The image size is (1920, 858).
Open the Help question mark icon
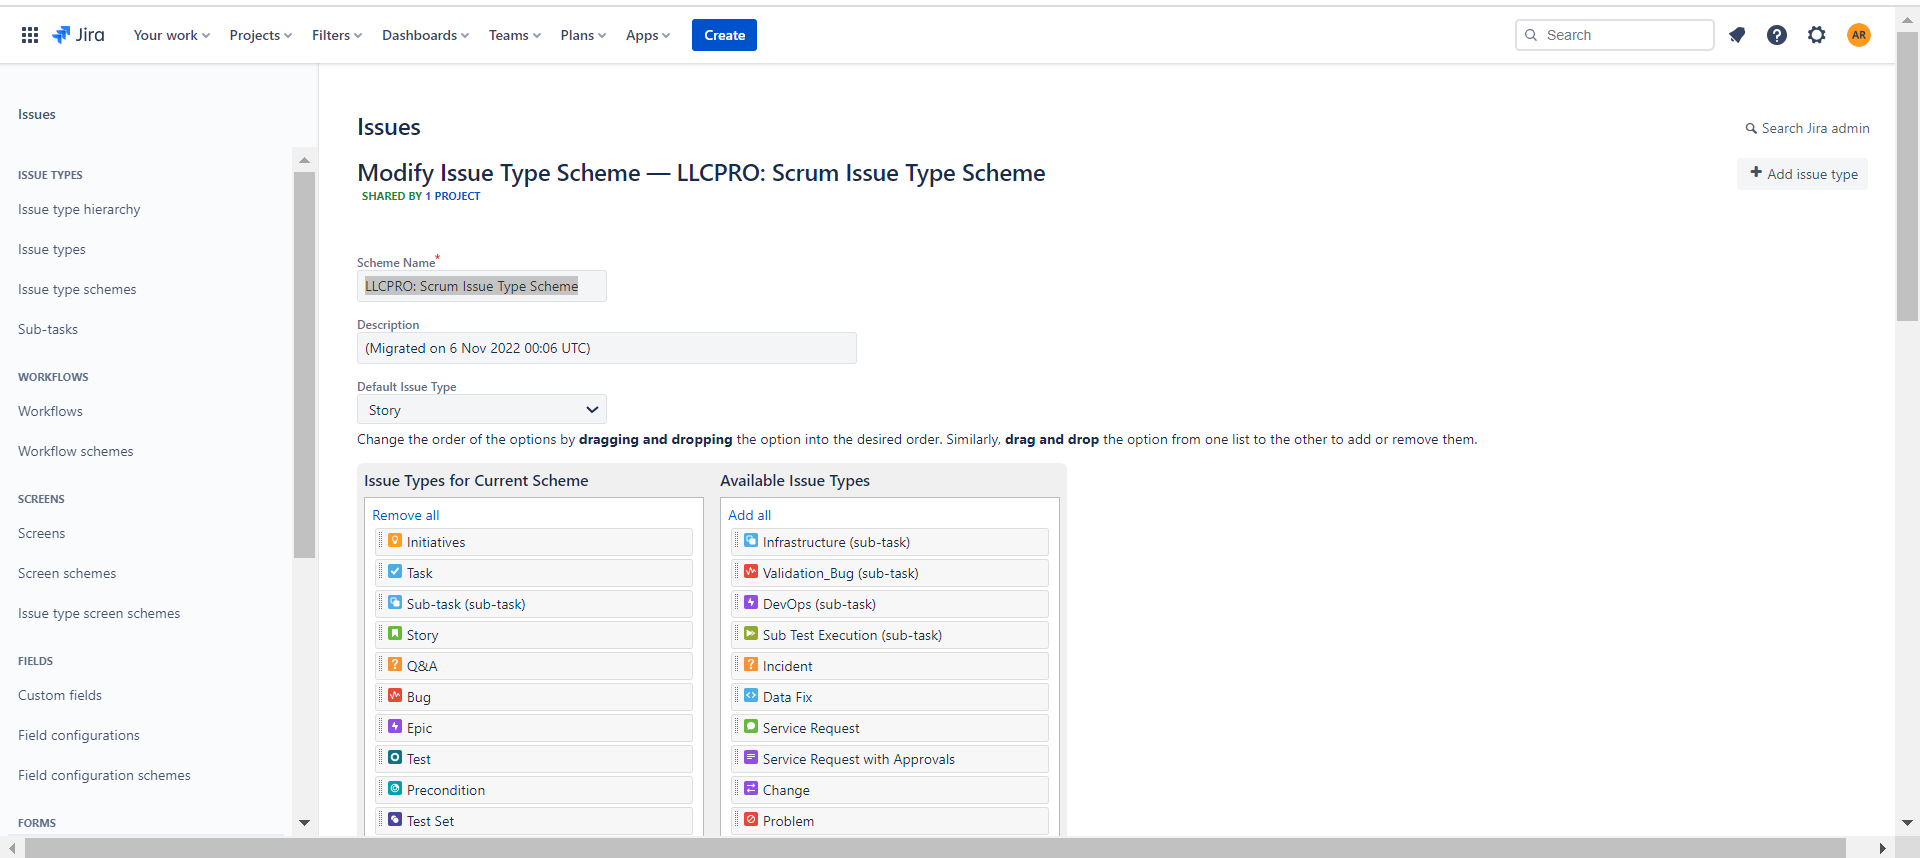pos(1777,35)
